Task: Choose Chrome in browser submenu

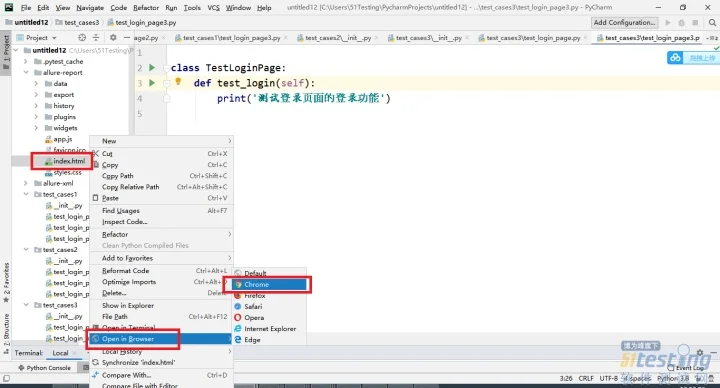Action: pos(269,285)
